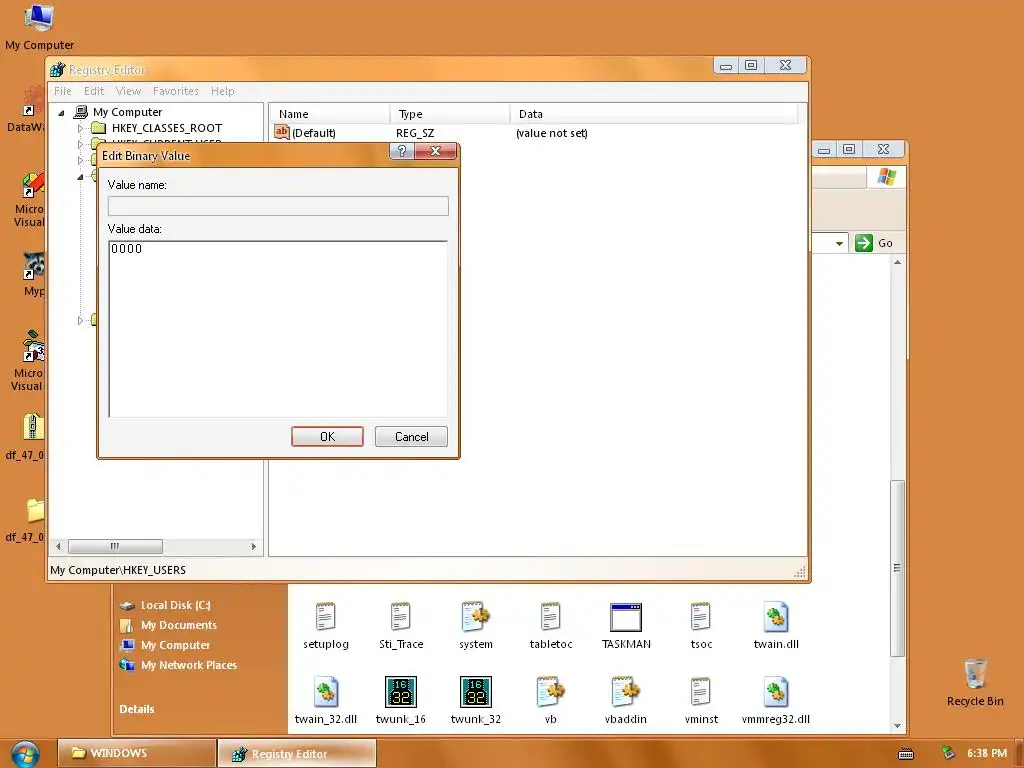Click the (Default) string value icon
The width and height of the screenshot is (1024, 768).
tap(281, 133)
